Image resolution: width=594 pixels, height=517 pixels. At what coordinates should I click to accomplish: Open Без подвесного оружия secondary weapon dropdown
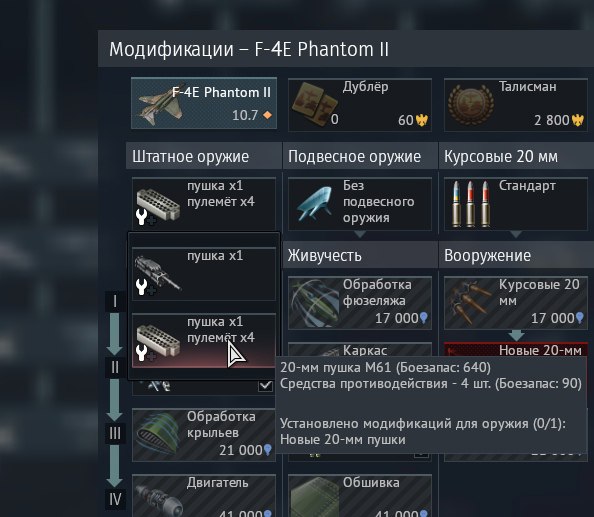click(x=360, y=204)
